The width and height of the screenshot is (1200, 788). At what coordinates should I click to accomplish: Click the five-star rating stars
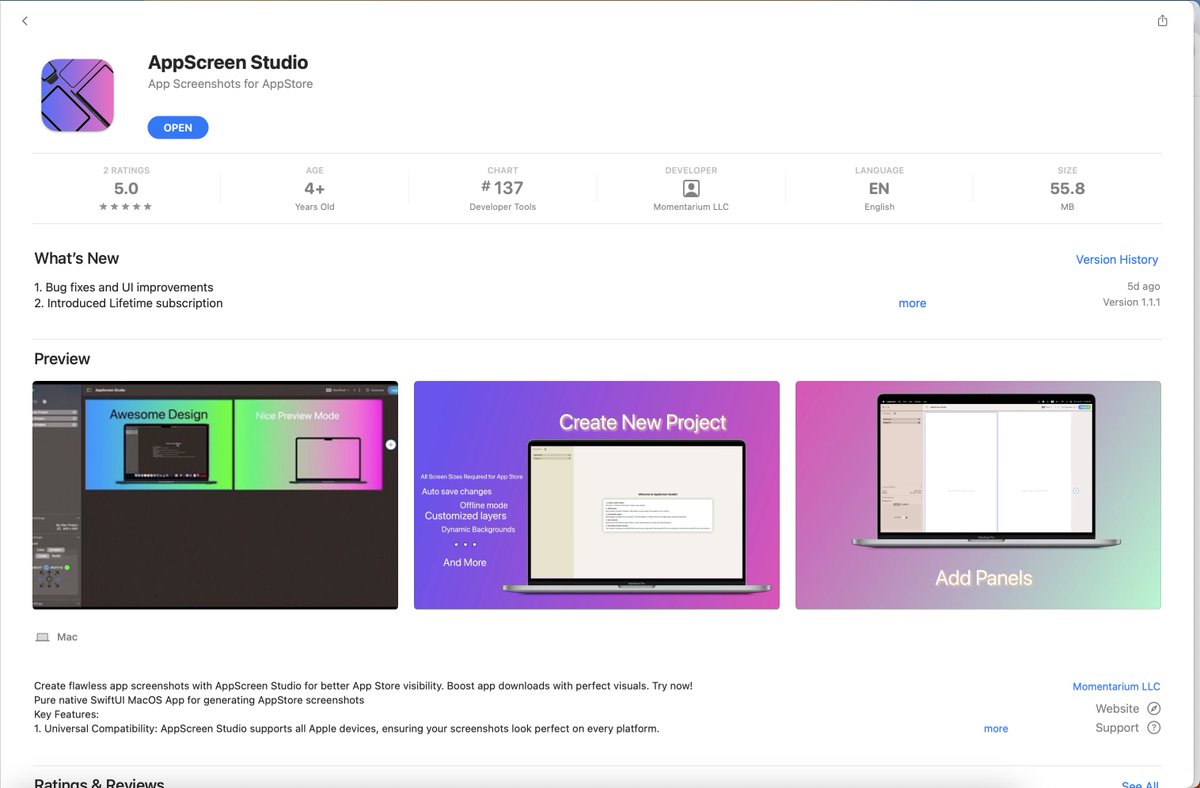pos(126,207)
